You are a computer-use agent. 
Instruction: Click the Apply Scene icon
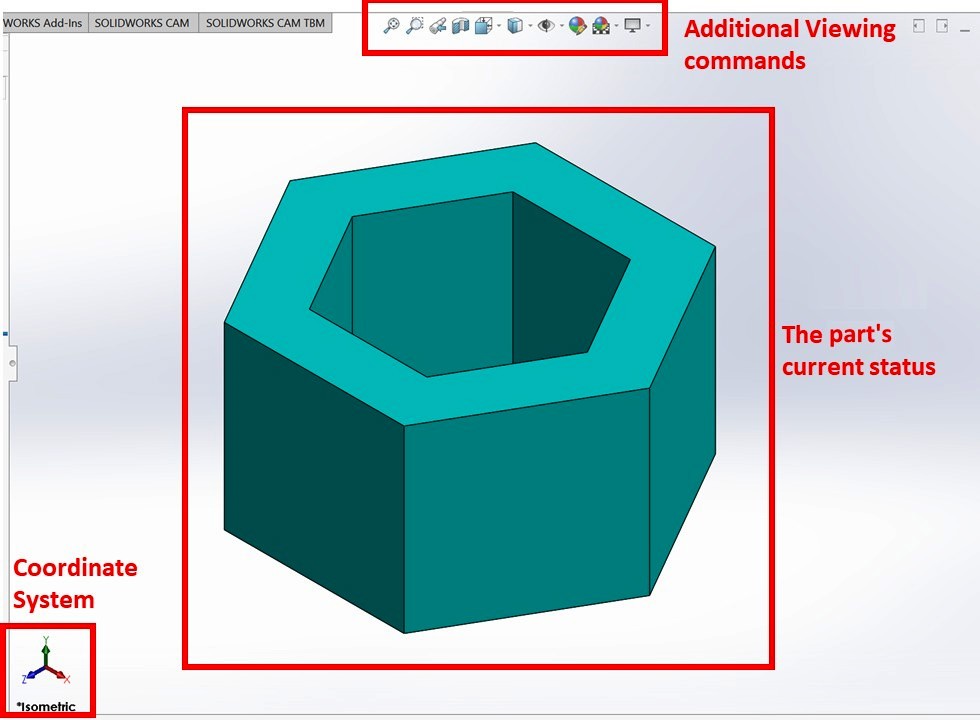601,26
